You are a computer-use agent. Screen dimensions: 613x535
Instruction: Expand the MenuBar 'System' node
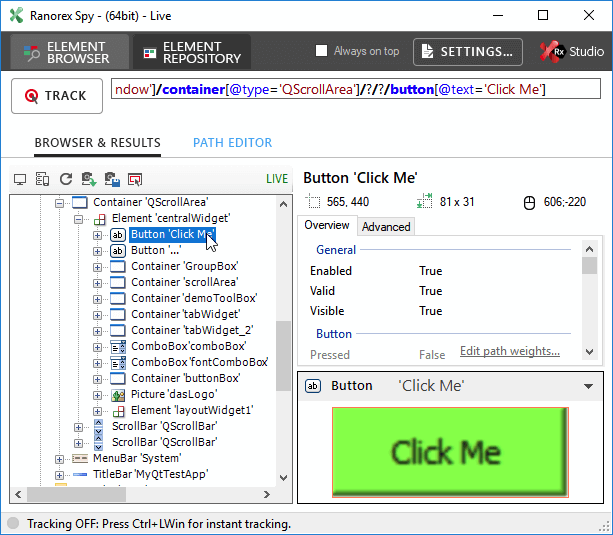coord(59,459)
